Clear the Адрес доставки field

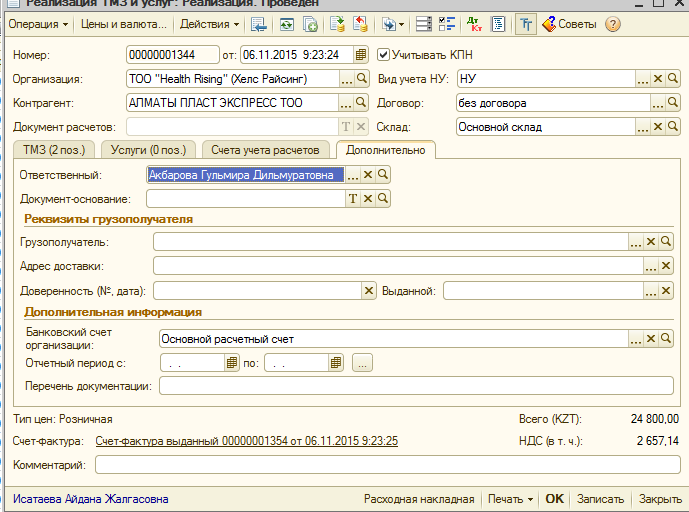pos(666,266)
